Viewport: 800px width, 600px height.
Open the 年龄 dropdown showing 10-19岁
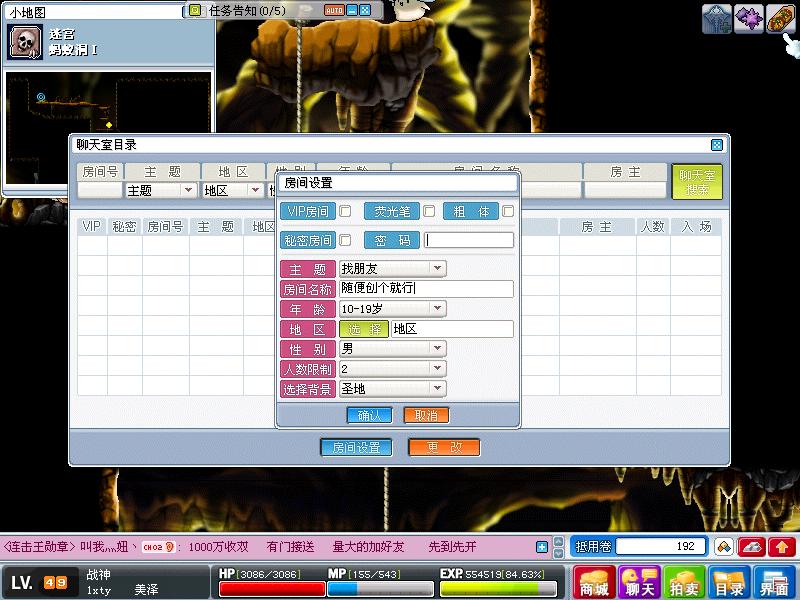pyautogui.click(x=392, y=309)
